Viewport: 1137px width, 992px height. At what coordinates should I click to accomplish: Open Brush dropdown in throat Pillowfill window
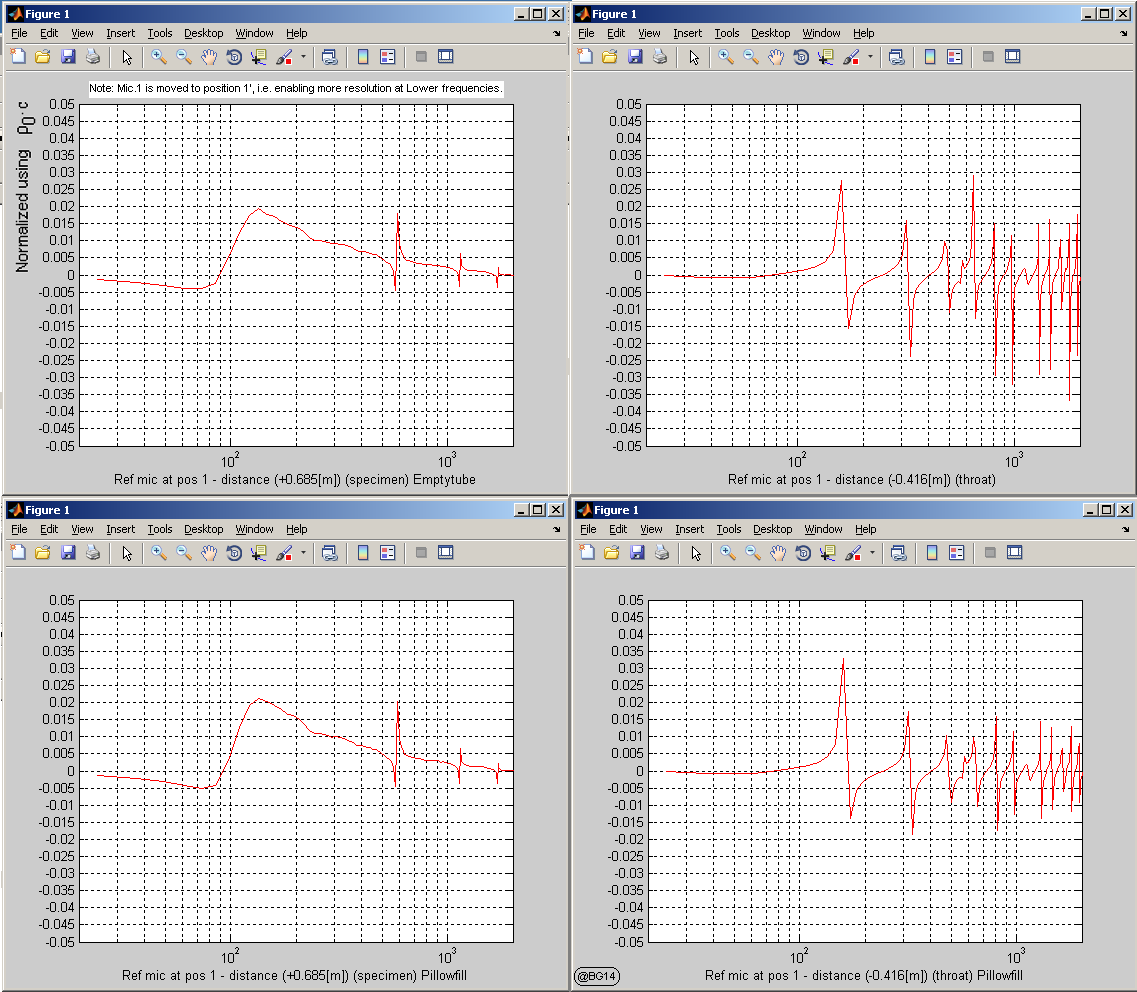(872, 553)
